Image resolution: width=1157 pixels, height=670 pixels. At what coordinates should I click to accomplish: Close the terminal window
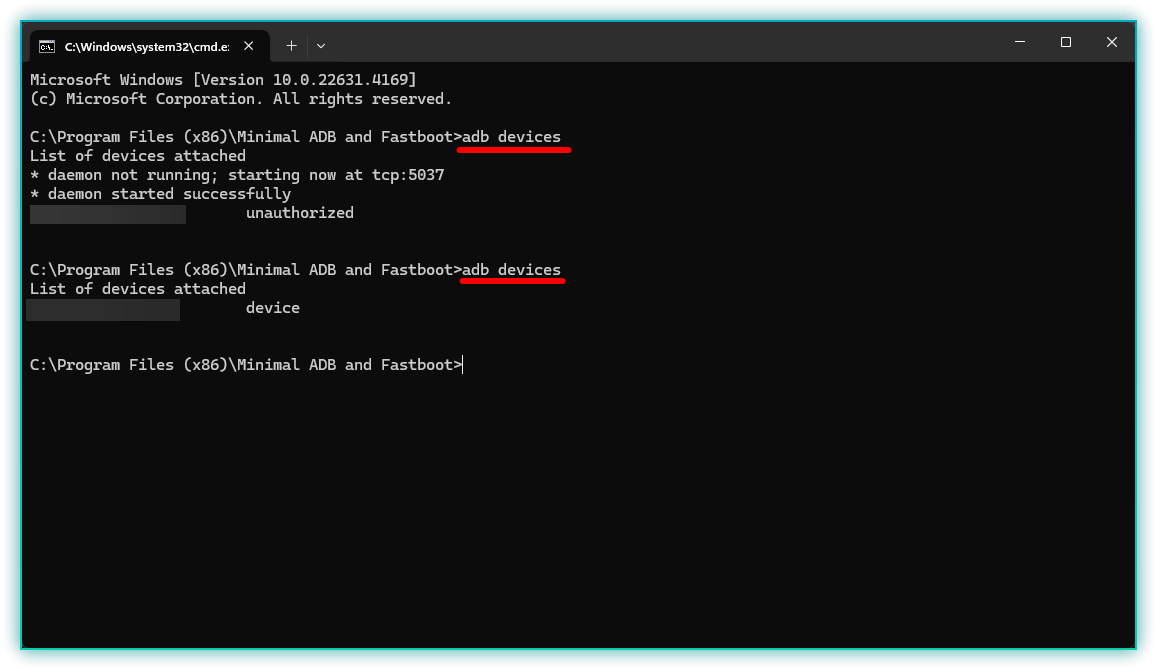[x=1112, y=42]
